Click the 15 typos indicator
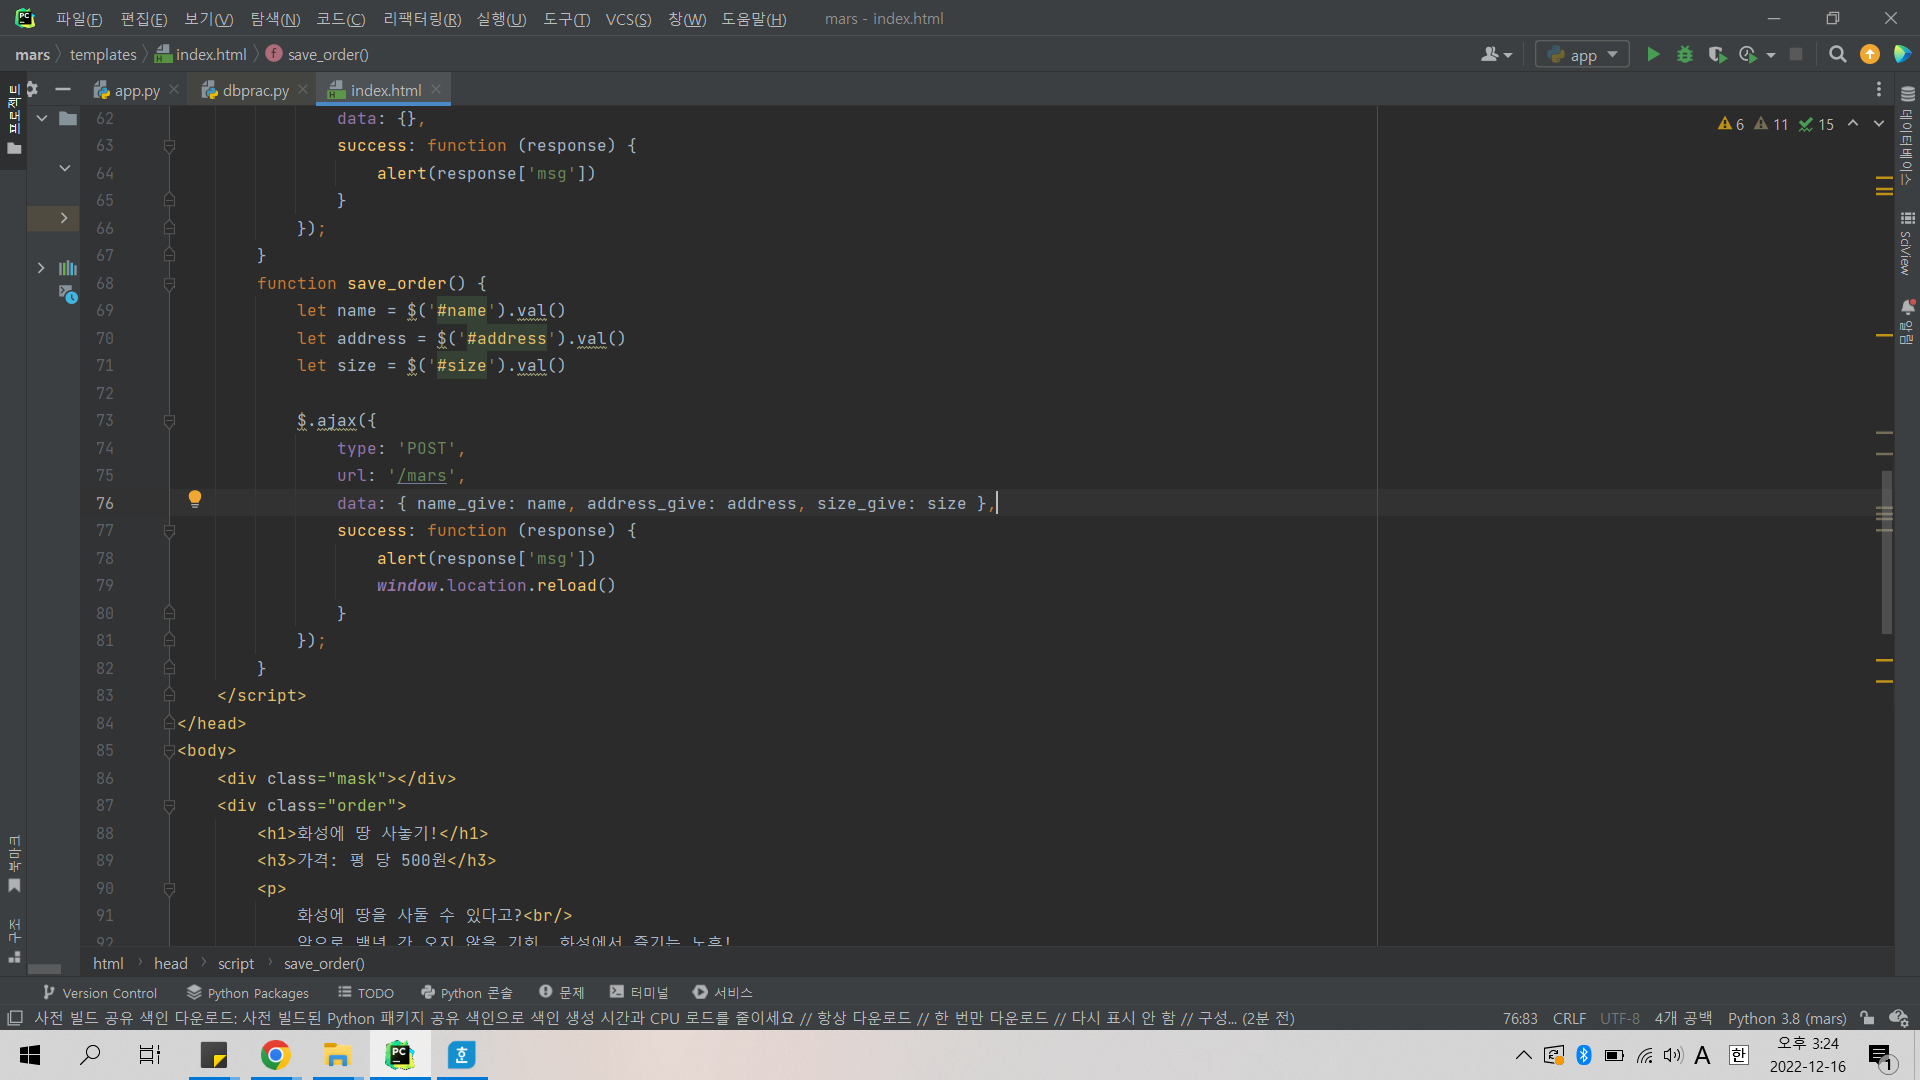 [1816, 124]
